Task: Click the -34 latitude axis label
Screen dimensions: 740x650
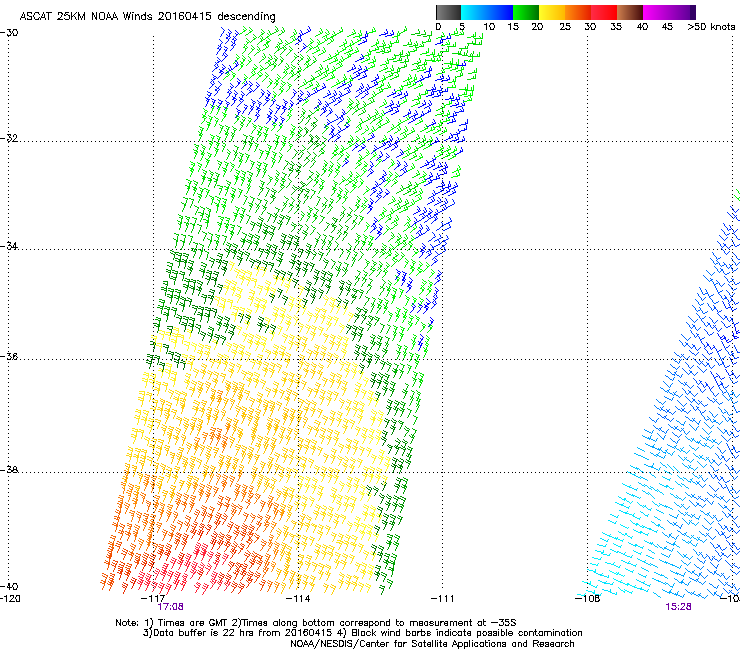Action: click(9, 246)
